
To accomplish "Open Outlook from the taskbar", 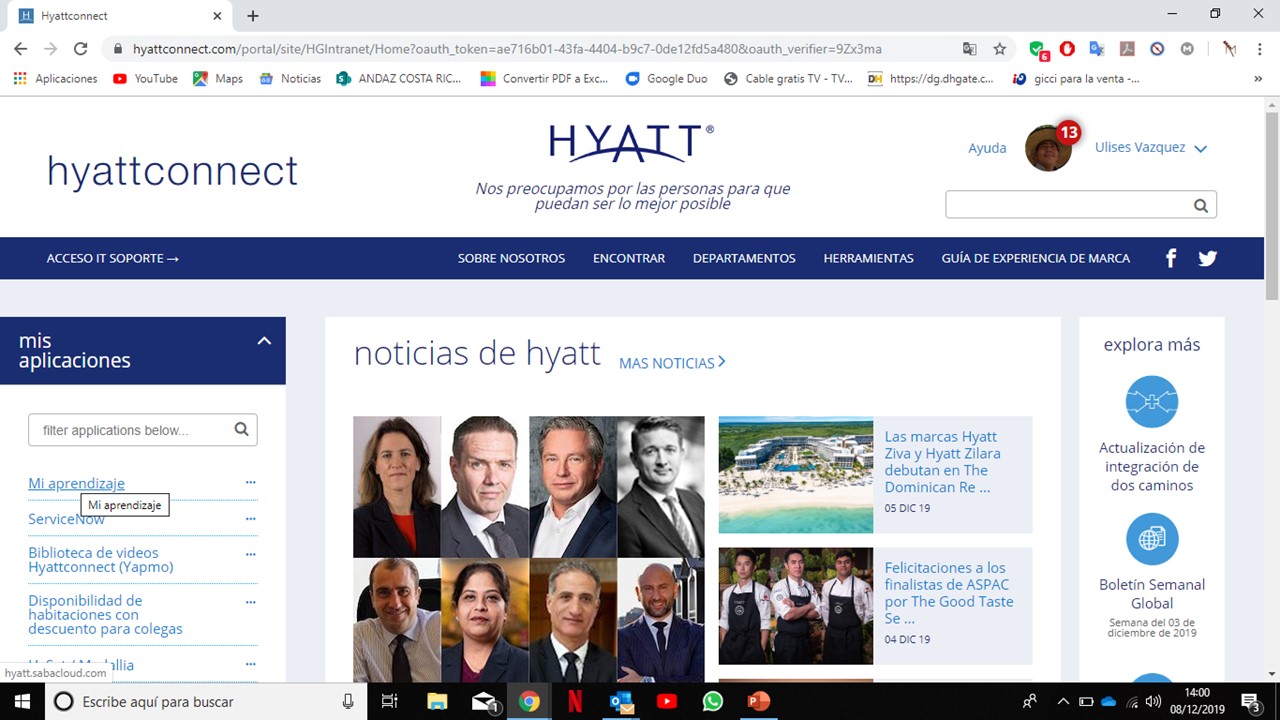I will click(x=621, y=701).
